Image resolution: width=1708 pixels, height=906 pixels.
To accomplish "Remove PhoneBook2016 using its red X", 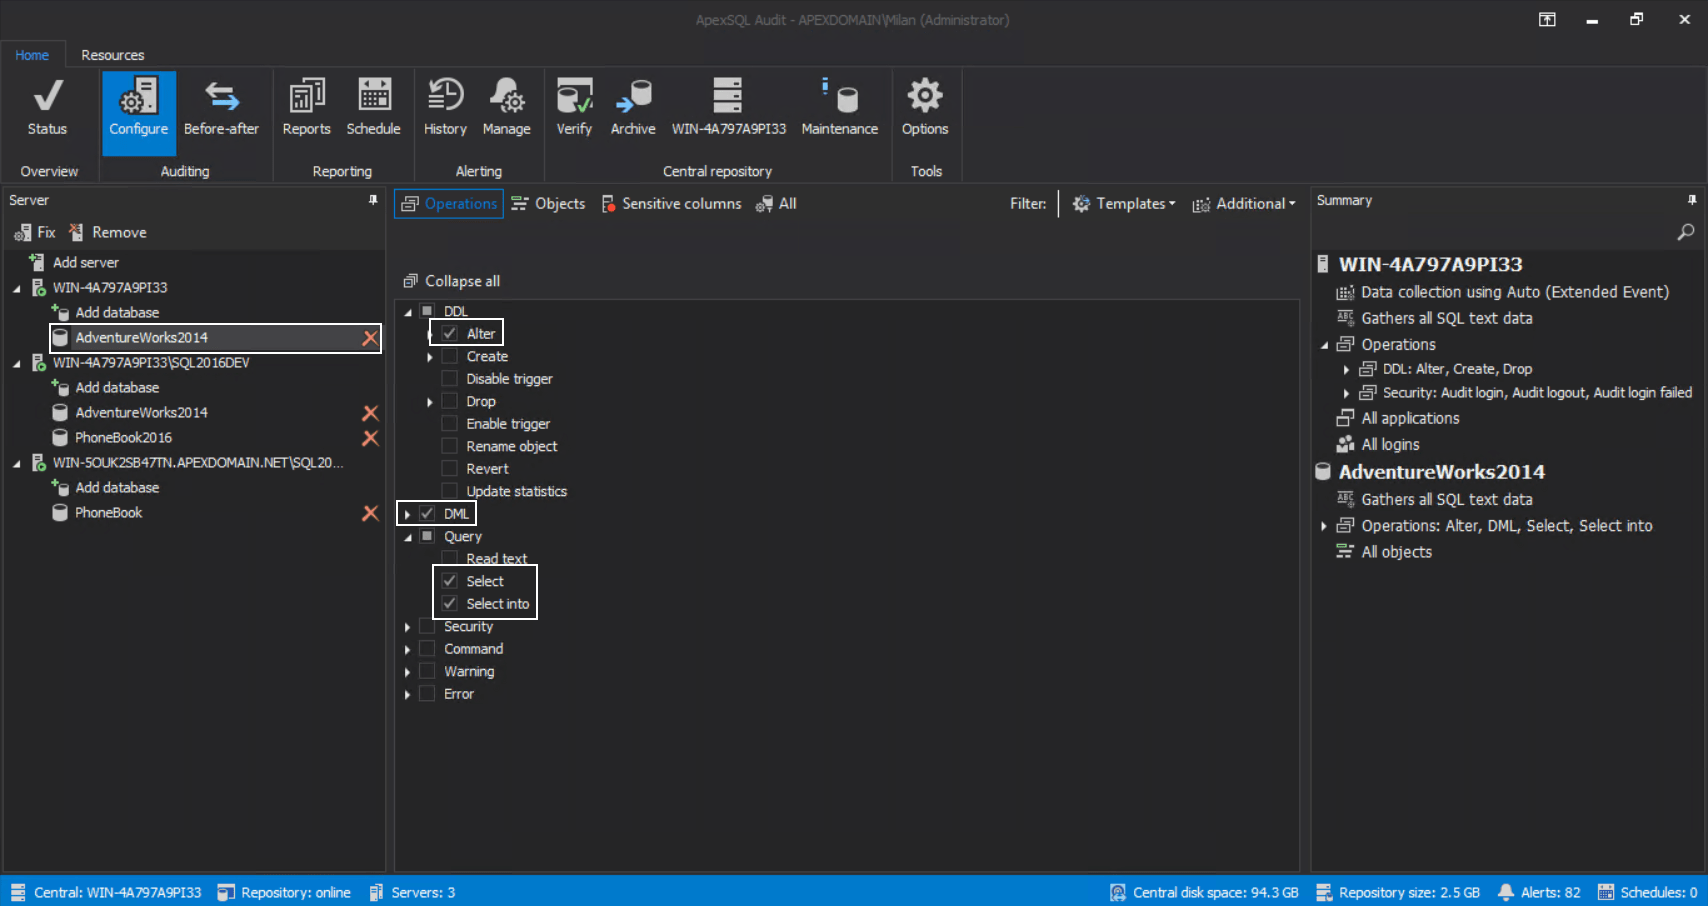I will coord(370,437).
